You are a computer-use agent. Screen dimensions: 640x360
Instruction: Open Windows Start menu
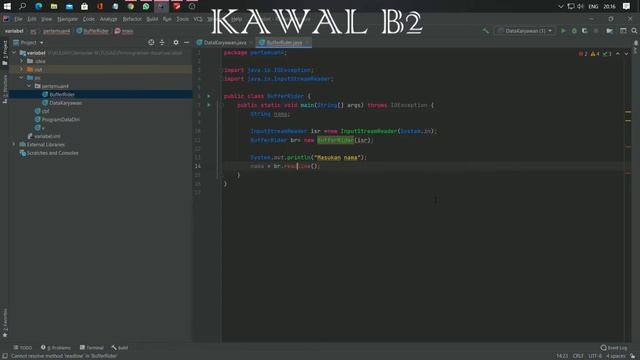coord(7,6)
